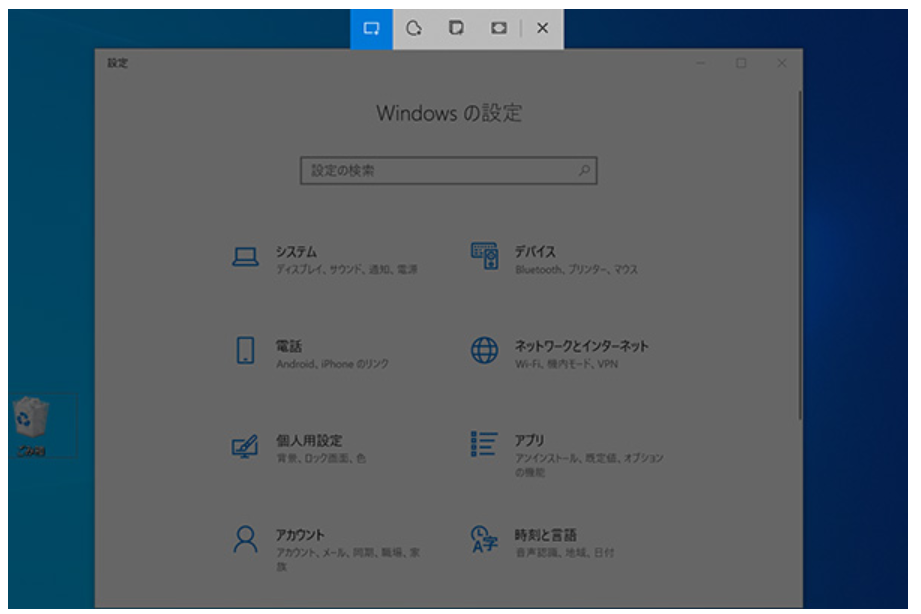The image size is (921, 614).
Task: Open the アカウント category title
Action: coord(300,535)
